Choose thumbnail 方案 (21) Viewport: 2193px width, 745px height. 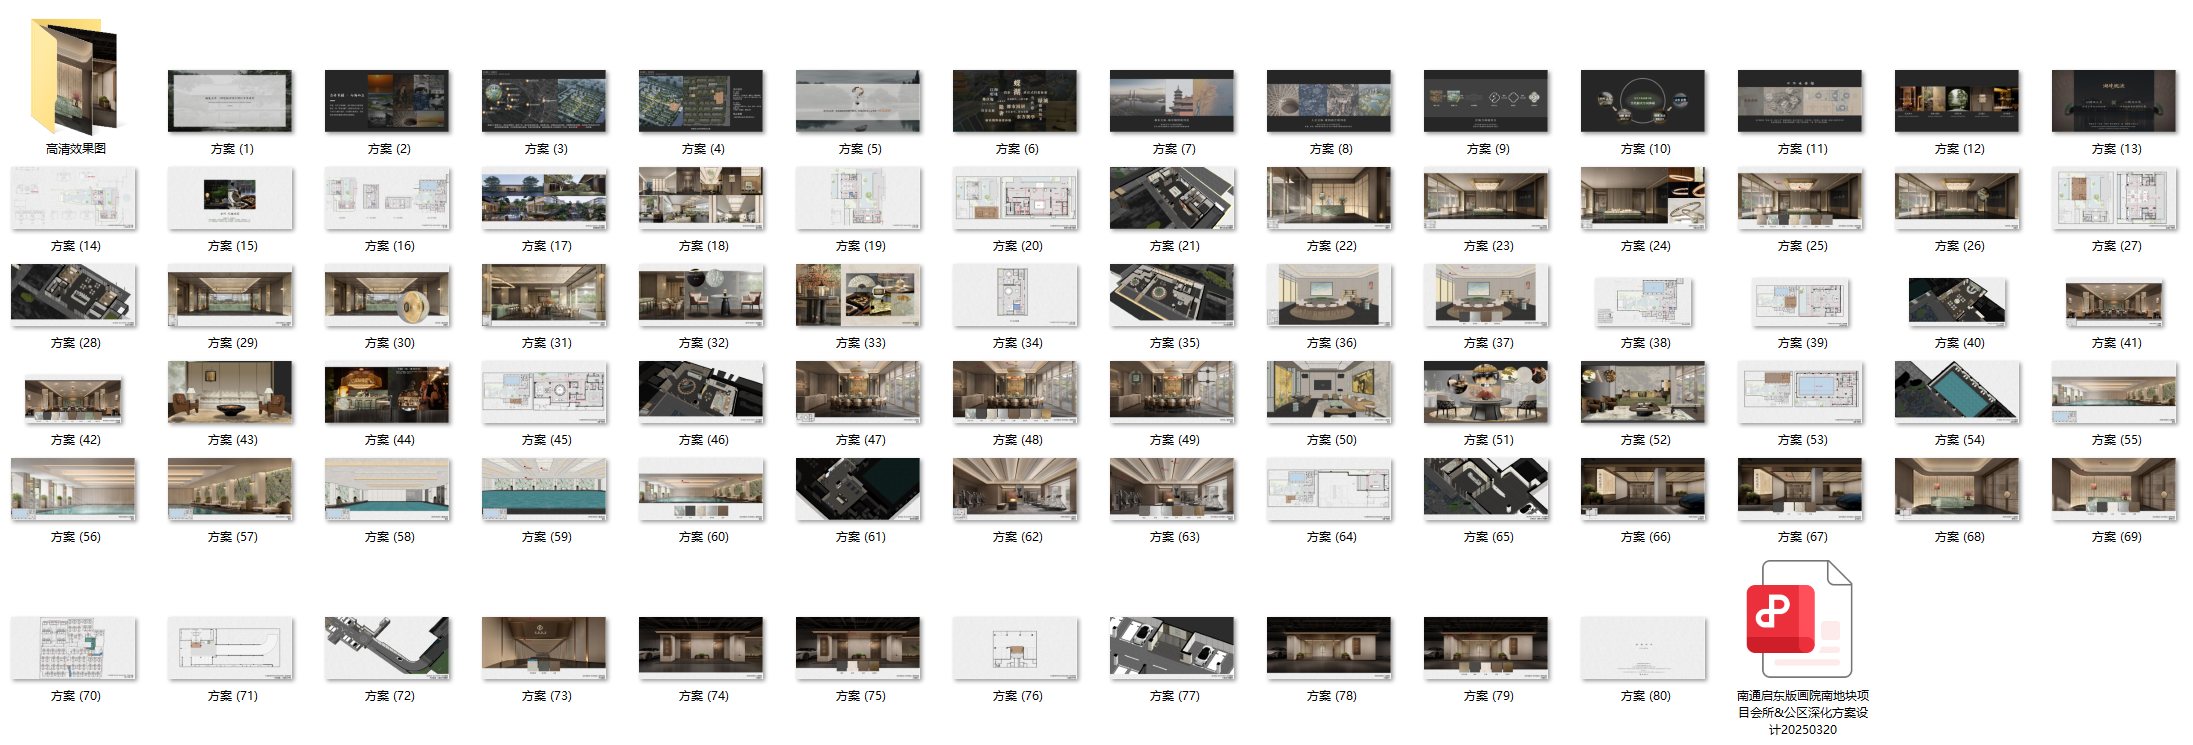(x=1172, y=198)
